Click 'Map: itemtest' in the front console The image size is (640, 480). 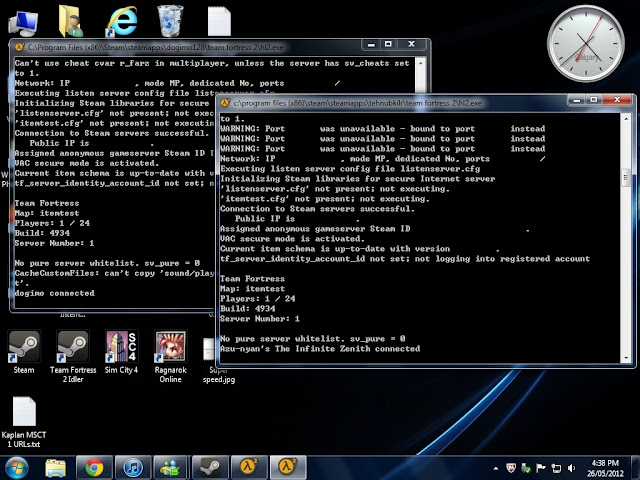tap(252, 289)
